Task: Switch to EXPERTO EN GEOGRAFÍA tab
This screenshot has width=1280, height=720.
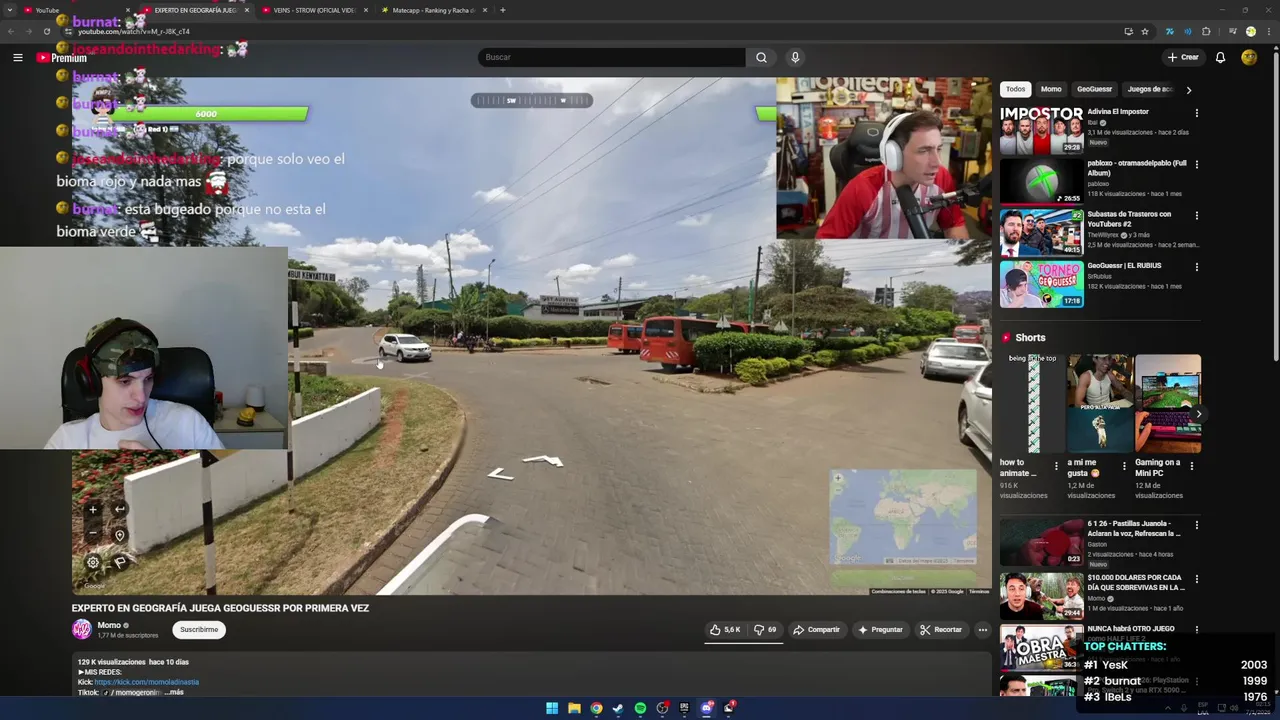Action: [x=194, y=10]
